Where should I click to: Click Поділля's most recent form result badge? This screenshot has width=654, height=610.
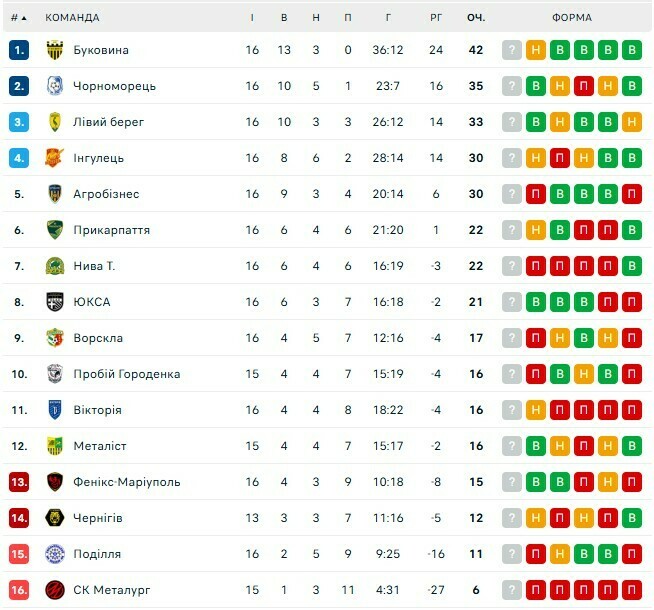[x=536, y=554]
